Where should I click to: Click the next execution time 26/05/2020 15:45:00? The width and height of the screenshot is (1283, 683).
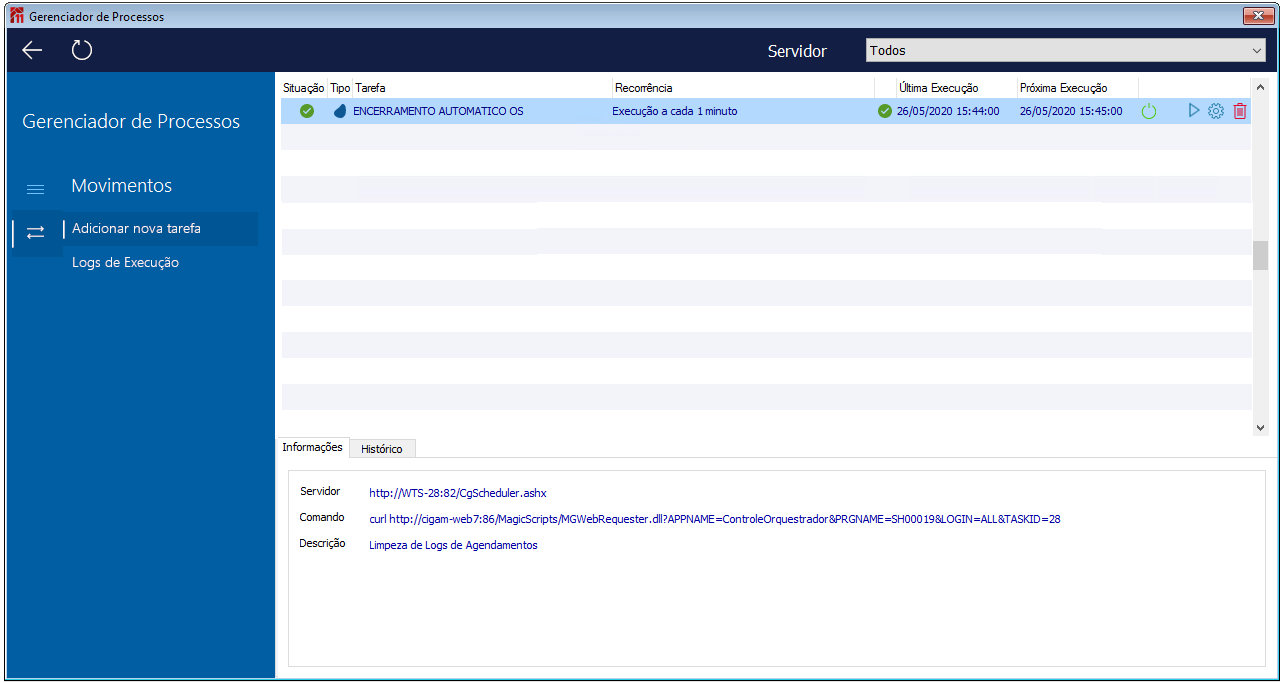(1071, 111)
